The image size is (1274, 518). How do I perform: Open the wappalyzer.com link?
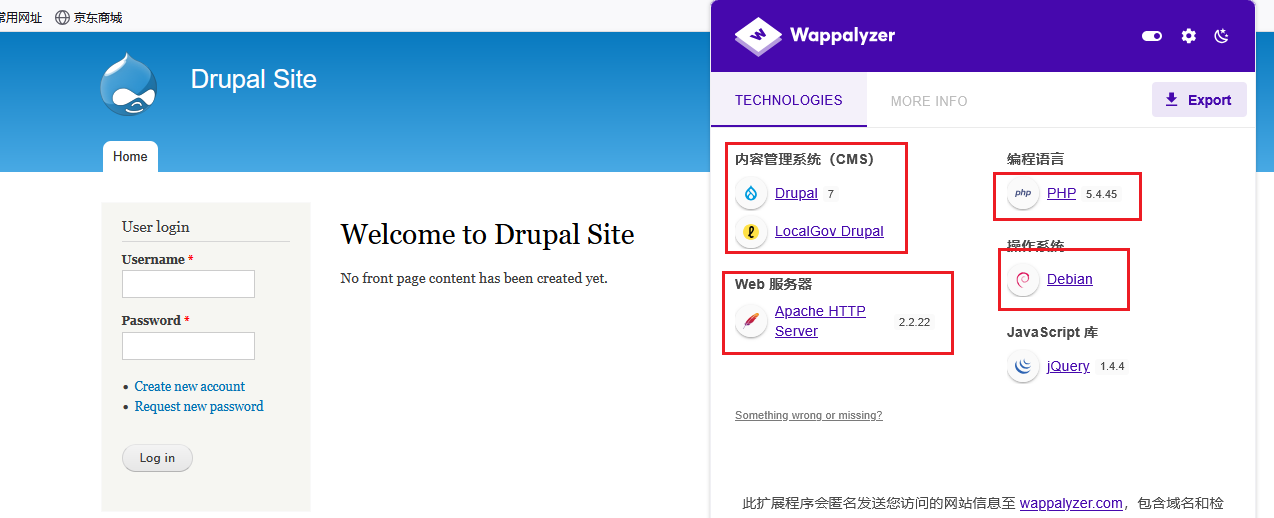coord(1071,503)
